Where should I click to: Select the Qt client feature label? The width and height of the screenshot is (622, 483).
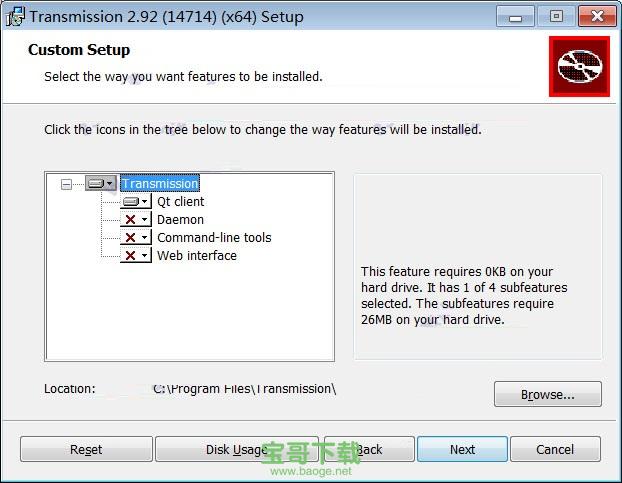click(x=180, y=202)
